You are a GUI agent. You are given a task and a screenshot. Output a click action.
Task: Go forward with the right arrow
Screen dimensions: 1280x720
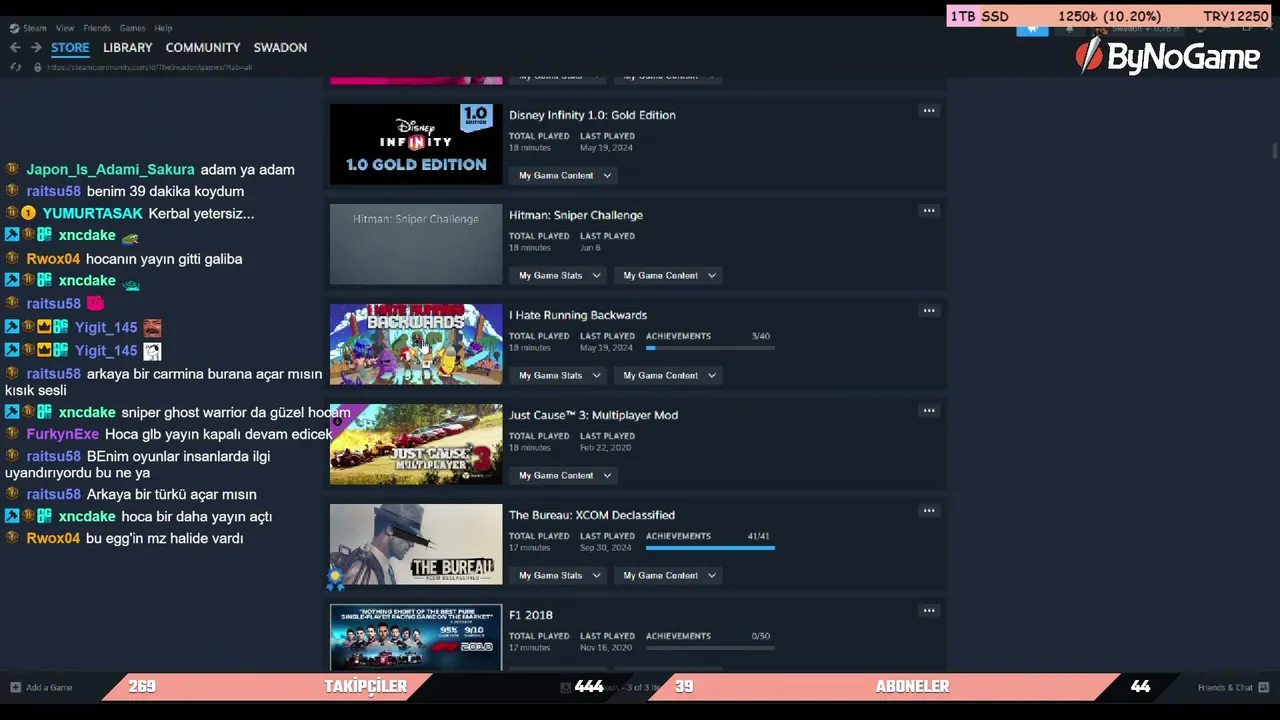(x=36, y=47)
